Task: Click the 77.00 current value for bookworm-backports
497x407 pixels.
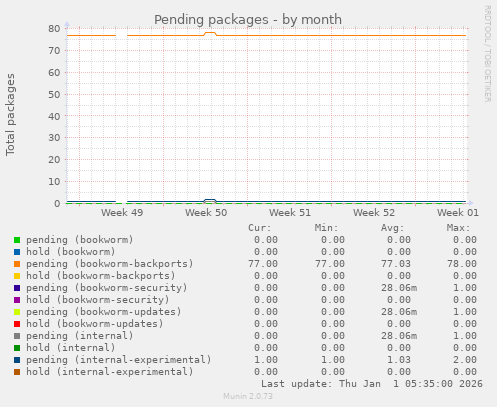Action: pyautogui.click(x=263, y=264)
